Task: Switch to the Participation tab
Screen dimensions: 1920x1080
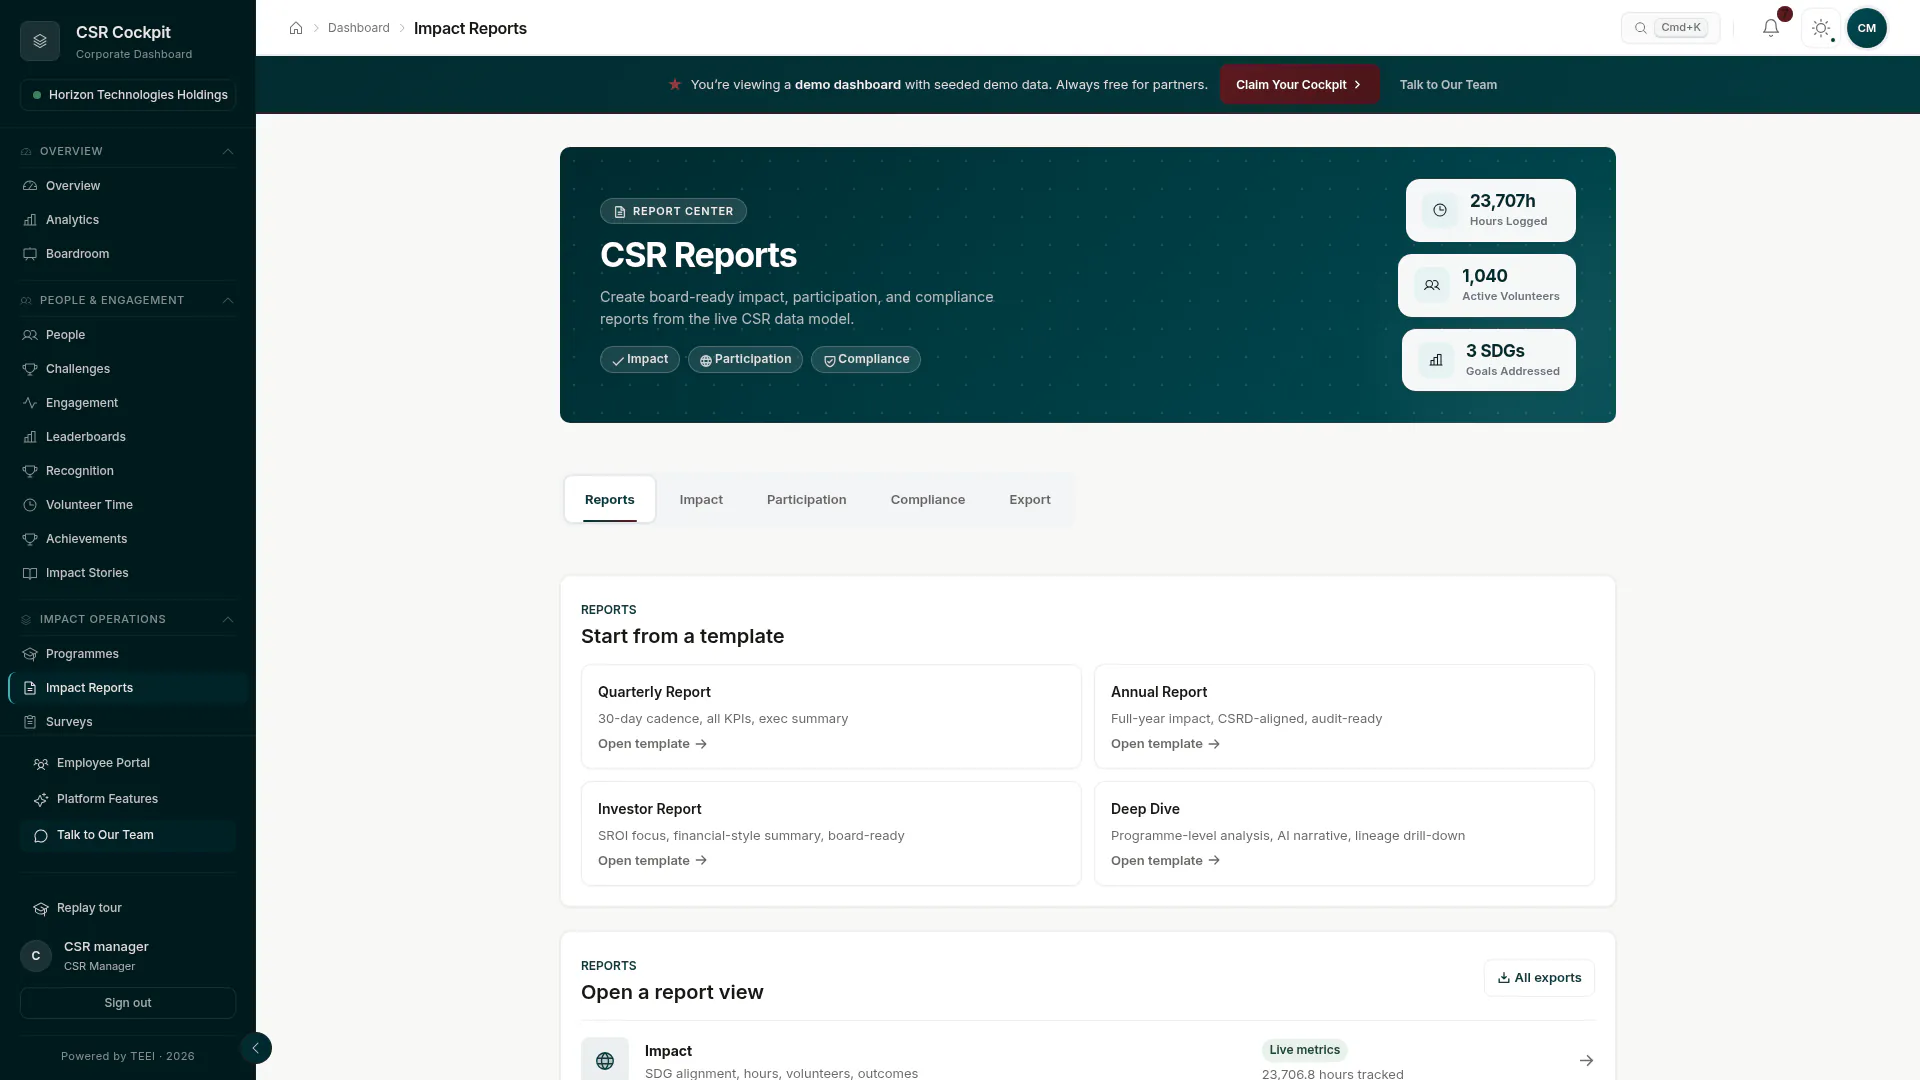Action: (x=806, y=499)
